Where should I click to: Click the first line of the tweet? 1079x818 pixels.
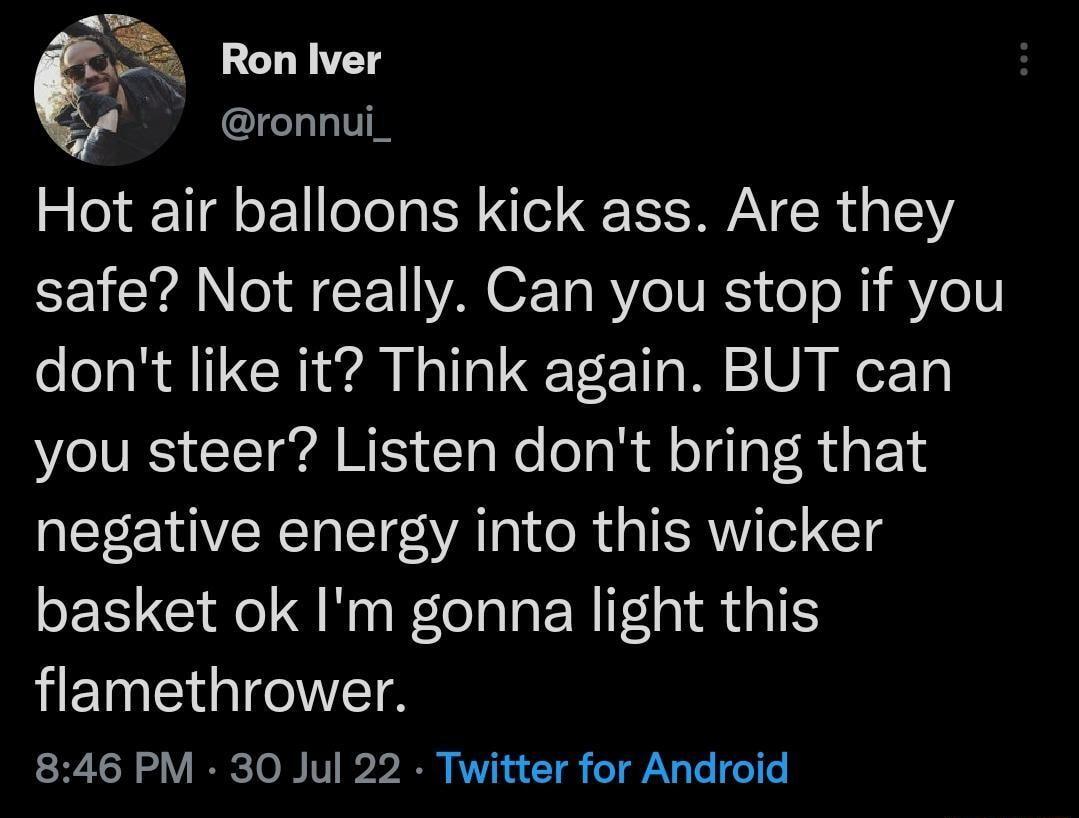[x=495, y=210]
